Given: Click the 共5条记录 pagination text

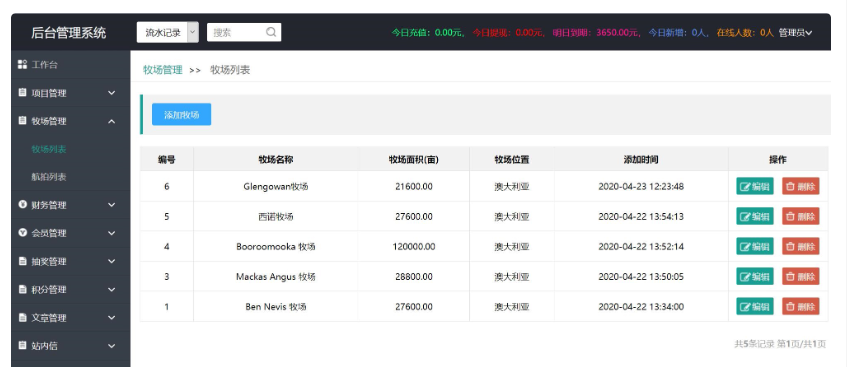Looking at the screenshot, I should pos(754,344).
